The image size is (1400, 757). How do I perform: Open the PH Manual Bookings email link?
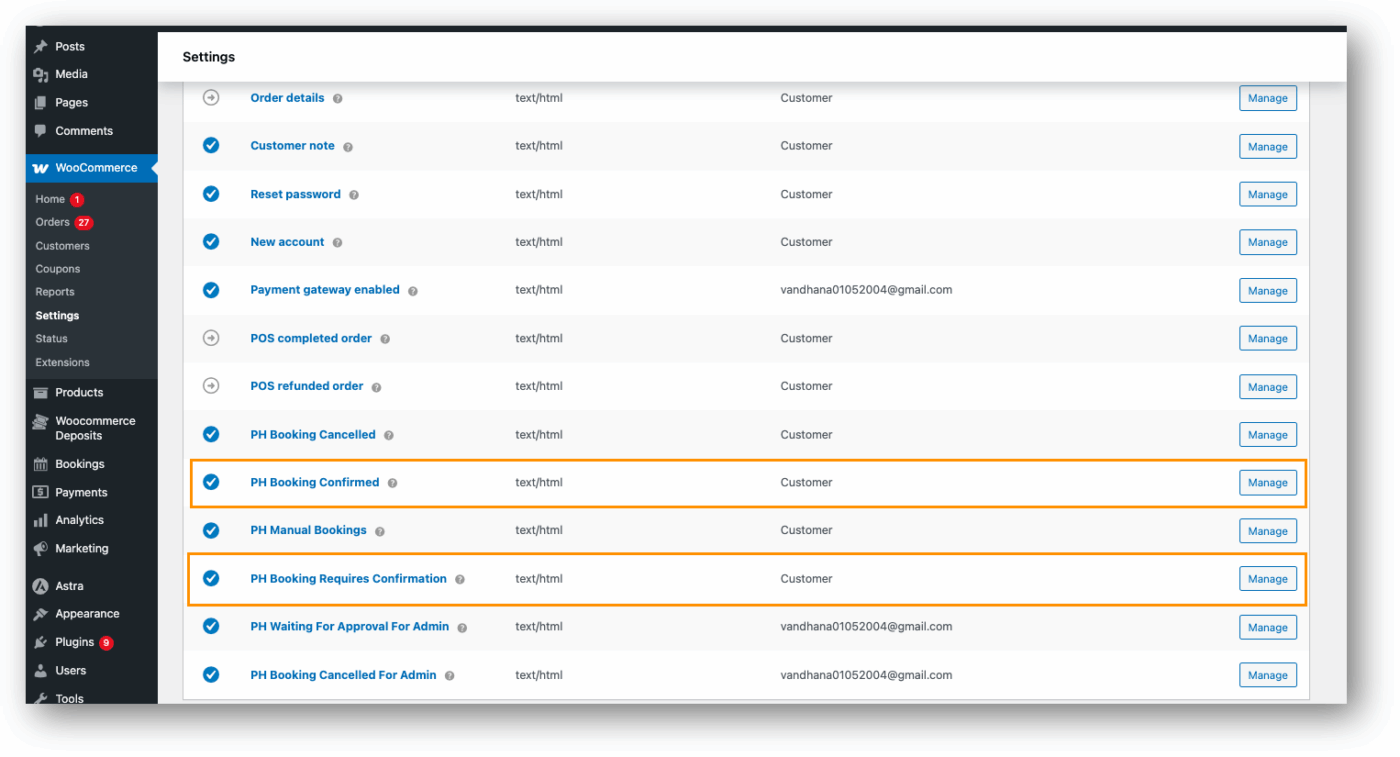pos(308,530)
